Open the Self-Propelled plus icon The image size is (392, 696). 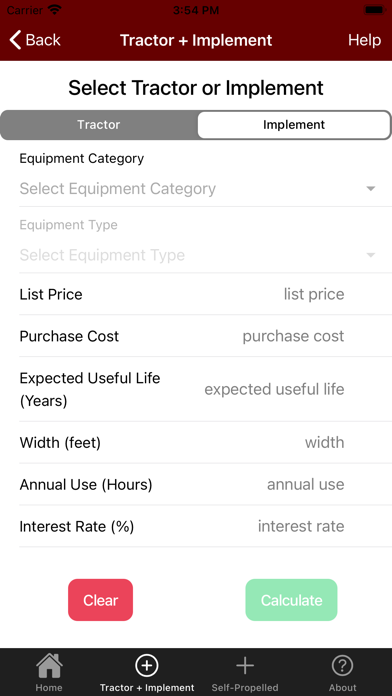(x=245, y=665)
